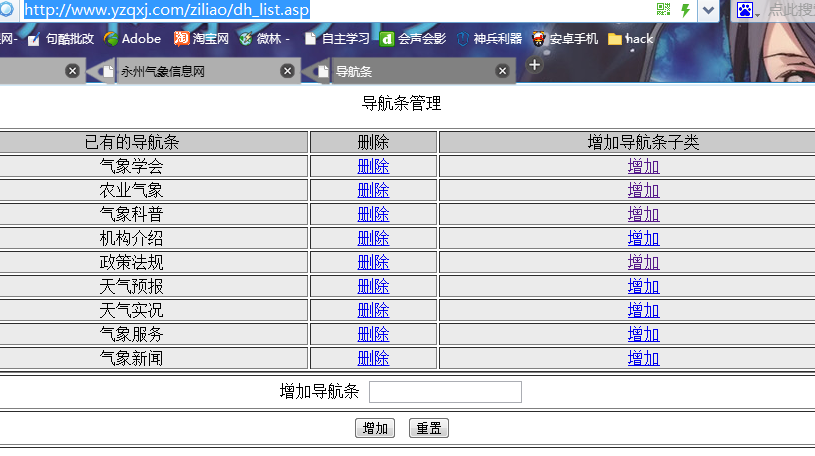
Task: Open the 安卓手机 bookmark
Action: coord(565,39)
